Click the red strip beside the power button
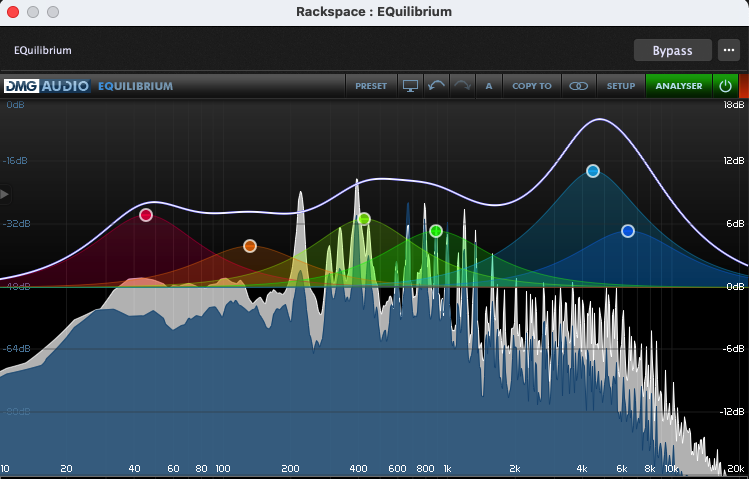Image resolution: width=749 pixels, height=479 pixels. click(x=744, y=86)
